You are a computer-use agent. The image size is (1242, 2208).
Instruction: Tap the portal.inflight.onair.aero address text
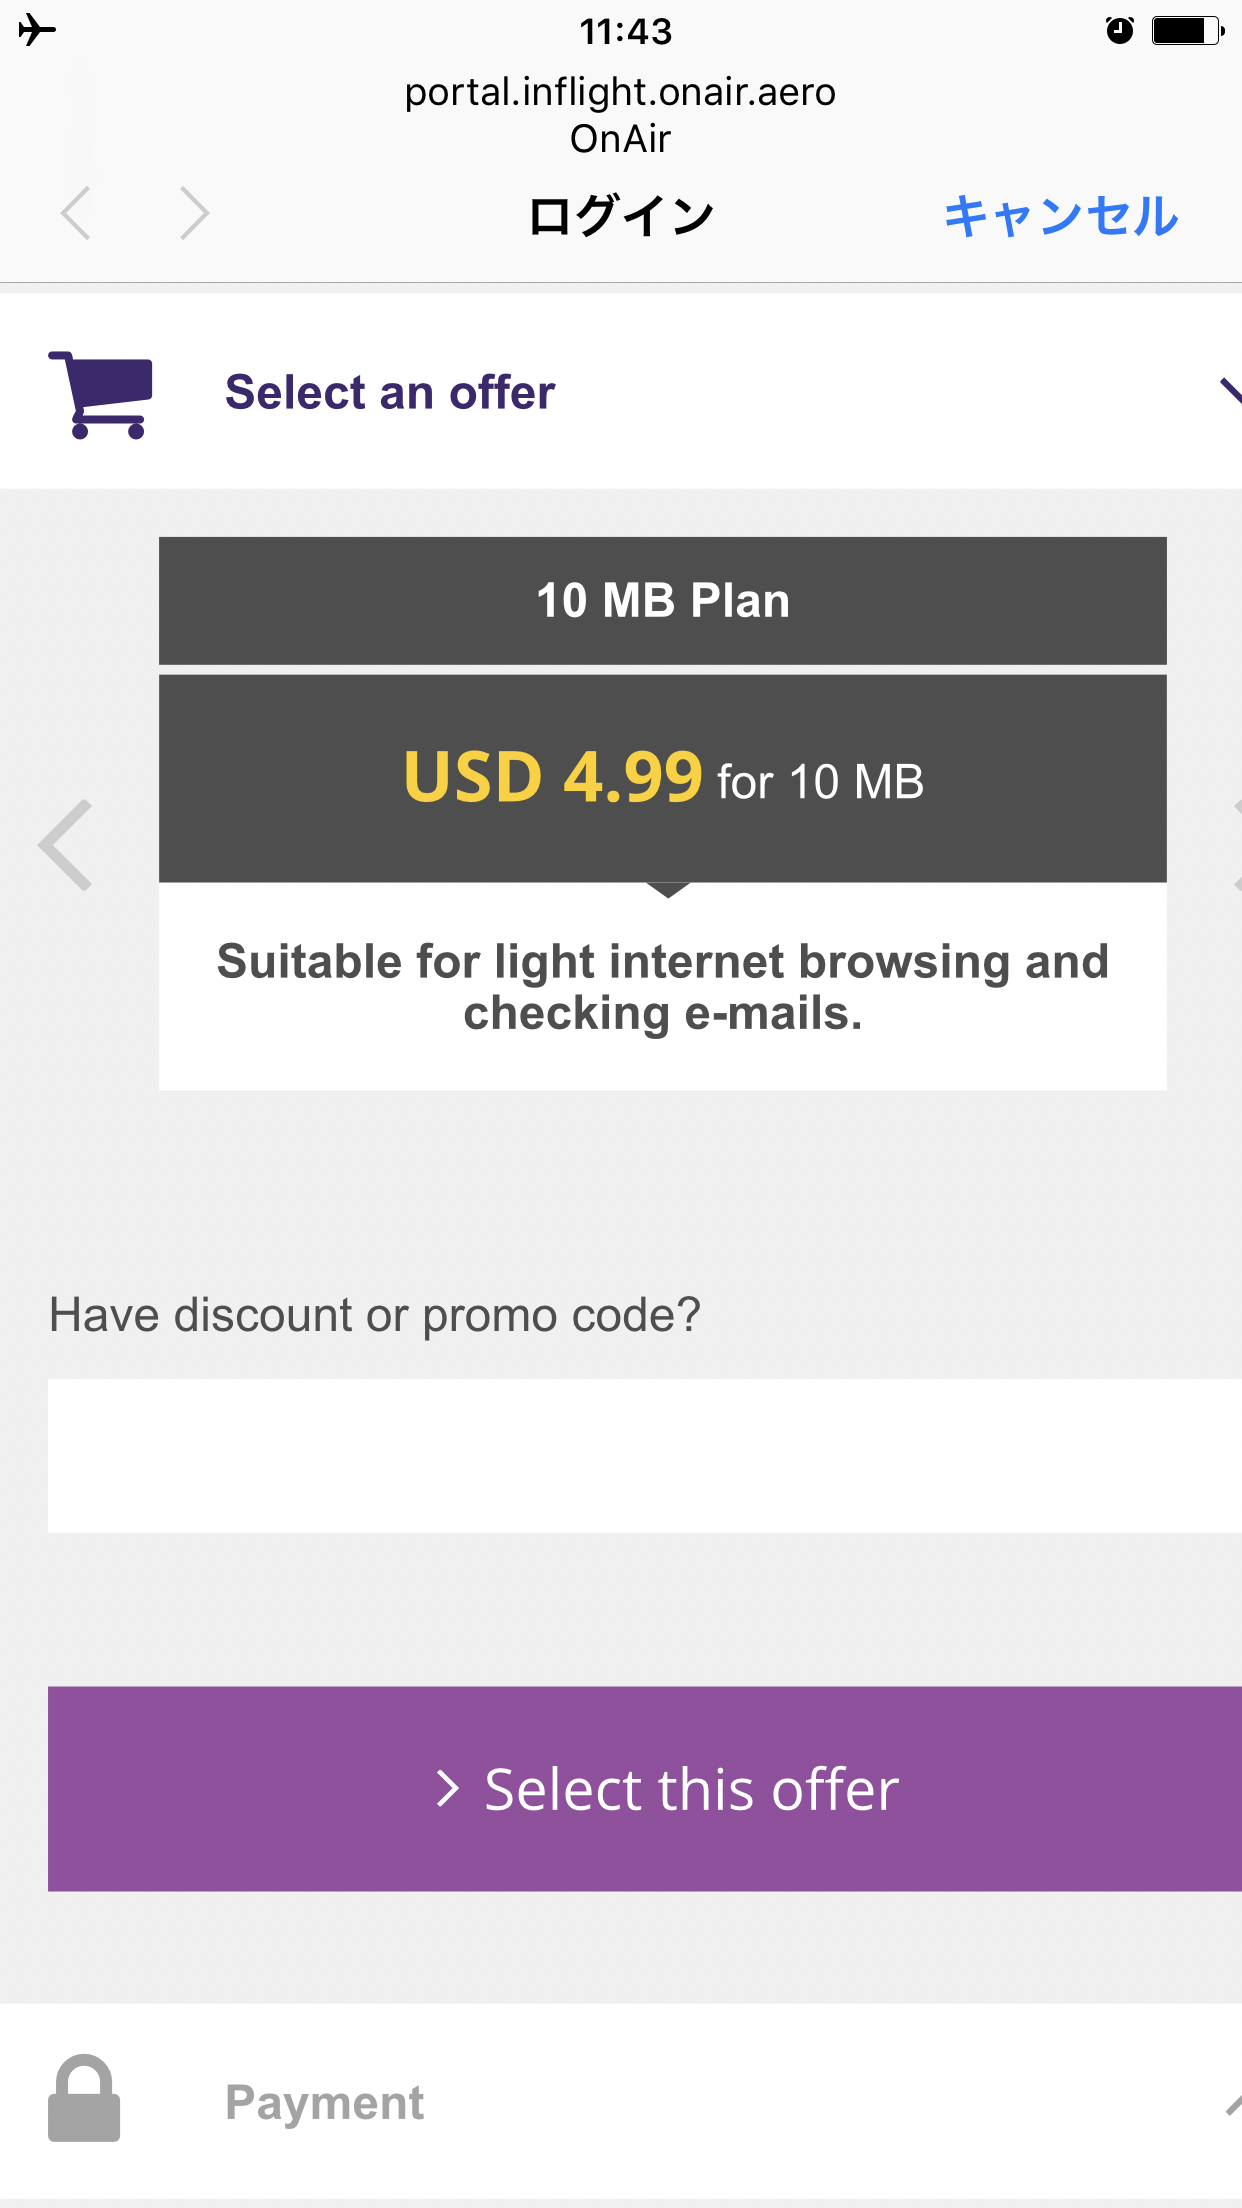pos(620,92)
